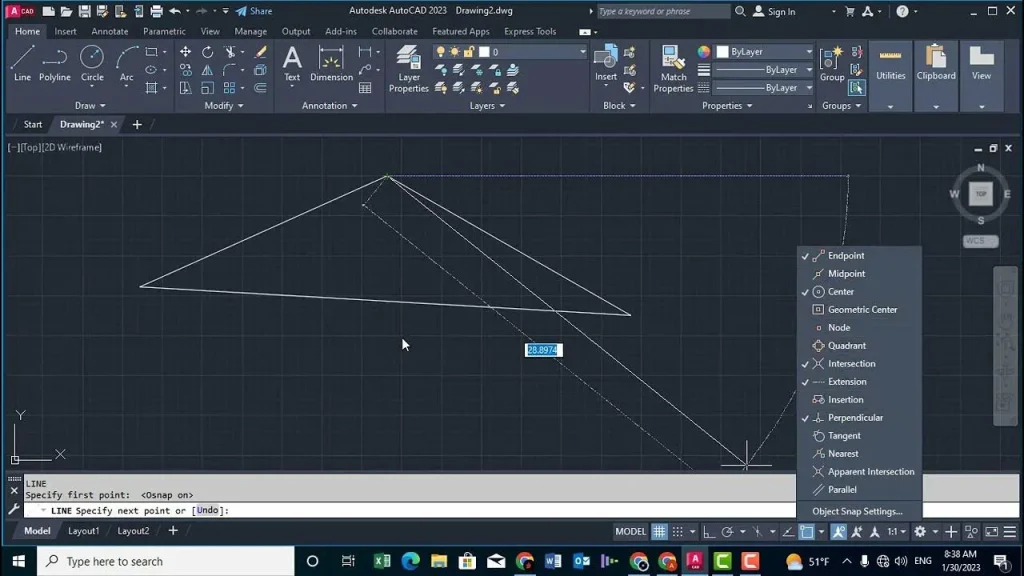Open Excel from the Windows taskbar

[x=382, y=561]
